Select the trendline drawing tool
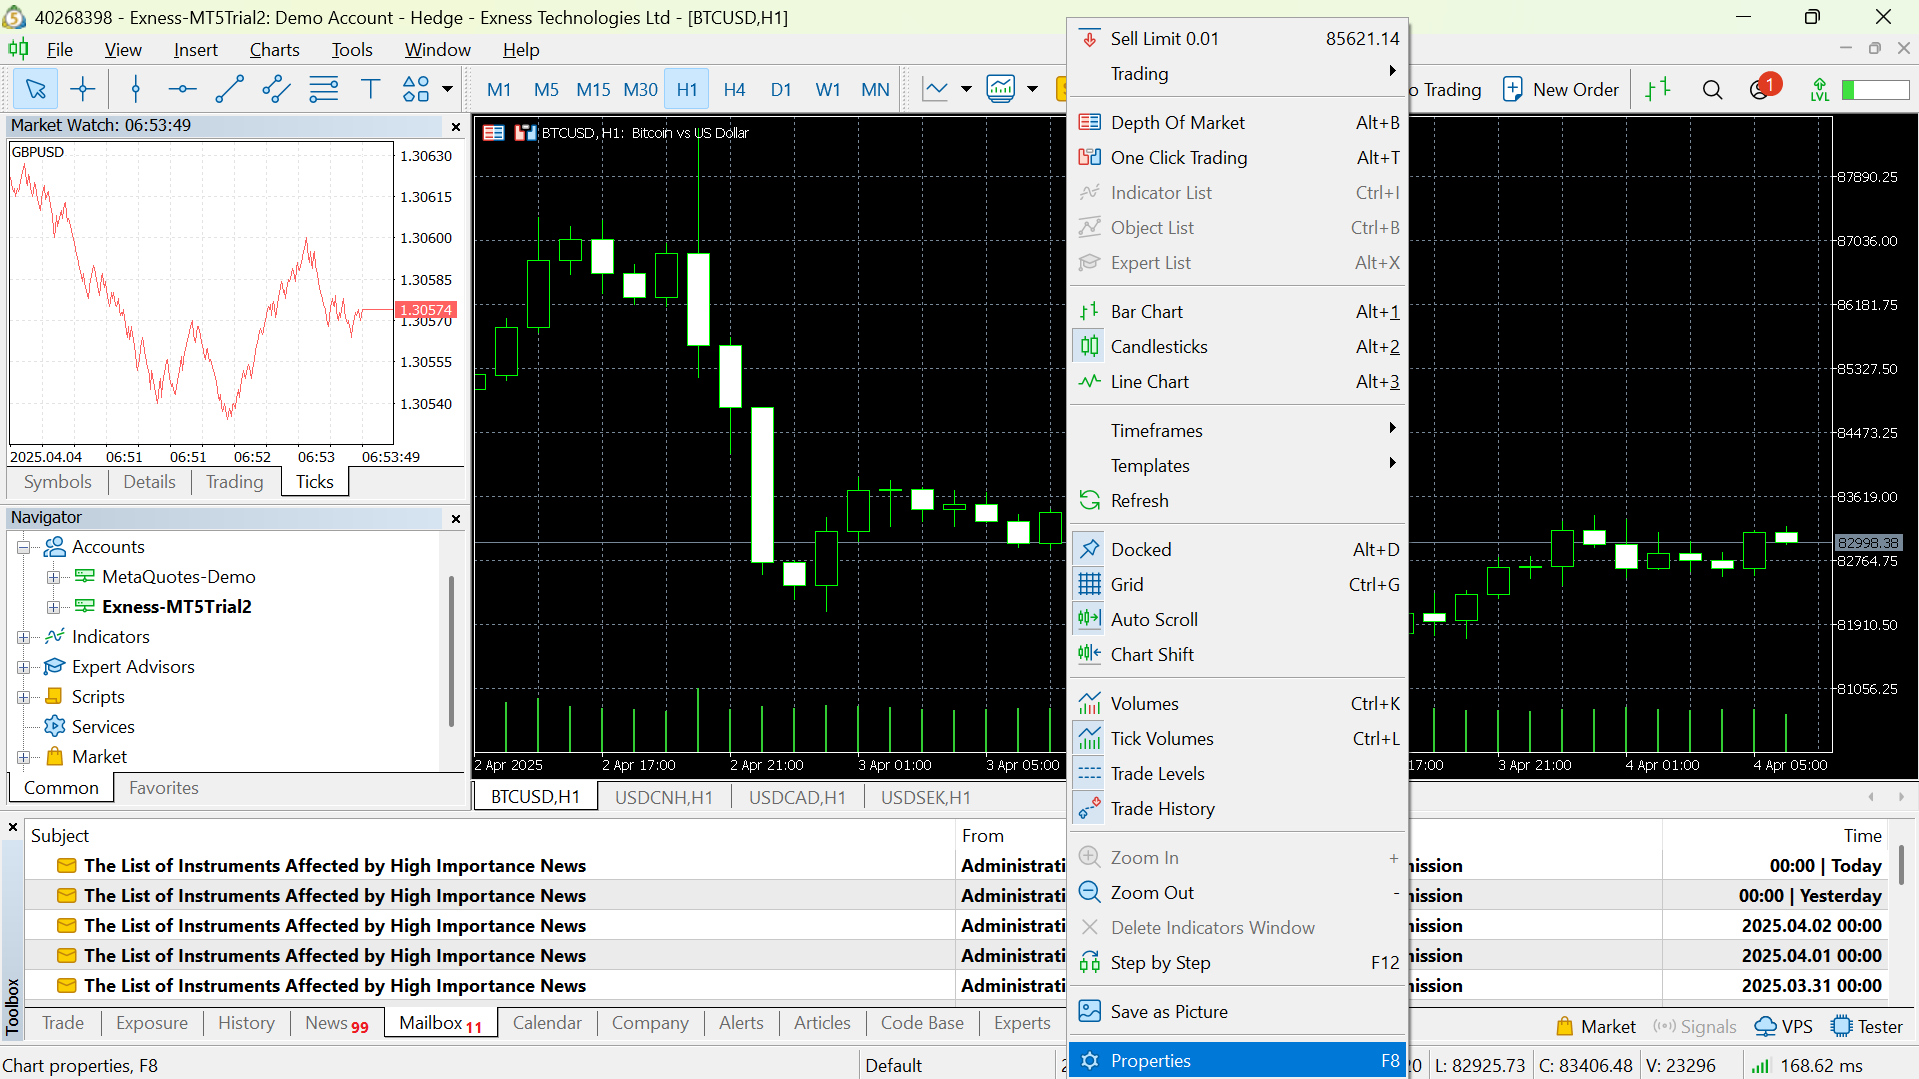Screen dimensions: 1919x1079 [x=229, y=89]
